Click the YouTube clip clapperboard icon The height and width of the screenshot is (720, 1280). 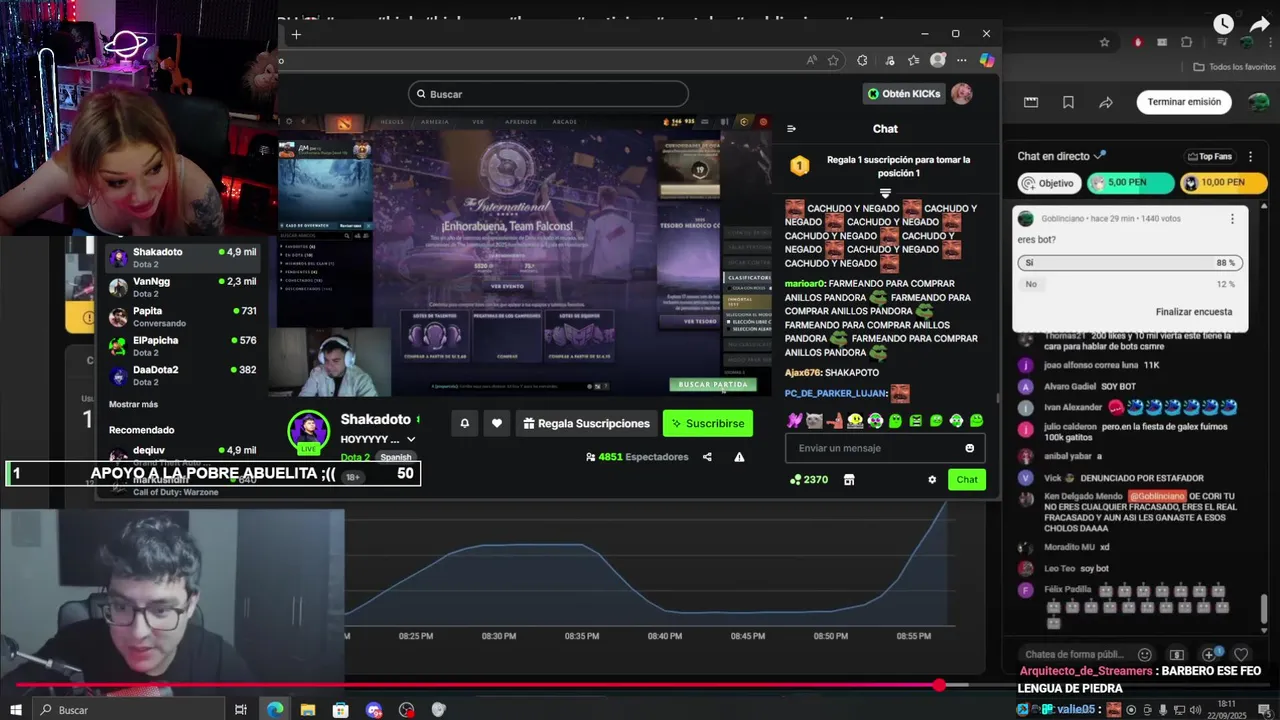click(1031, 102)
